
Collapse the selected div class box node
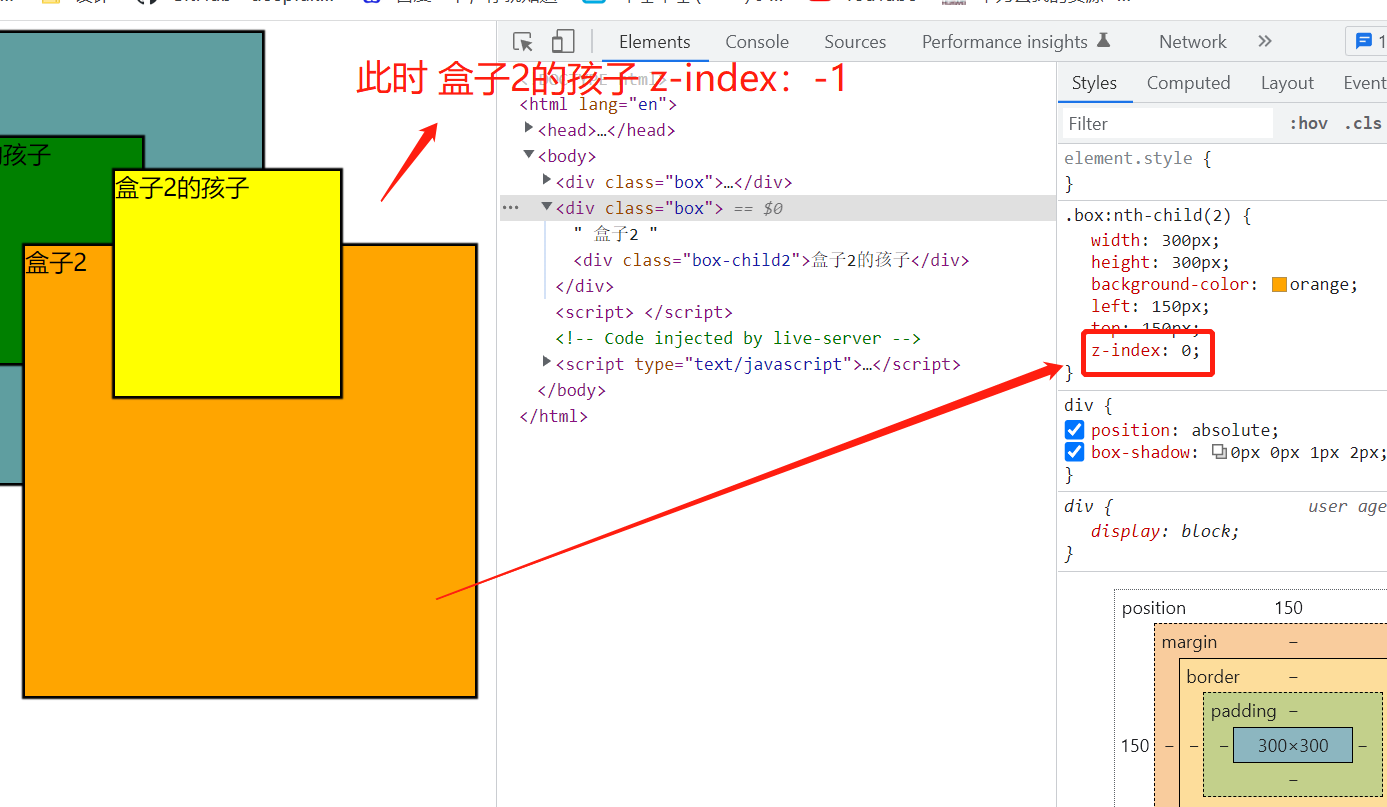(x=547, y=207)
